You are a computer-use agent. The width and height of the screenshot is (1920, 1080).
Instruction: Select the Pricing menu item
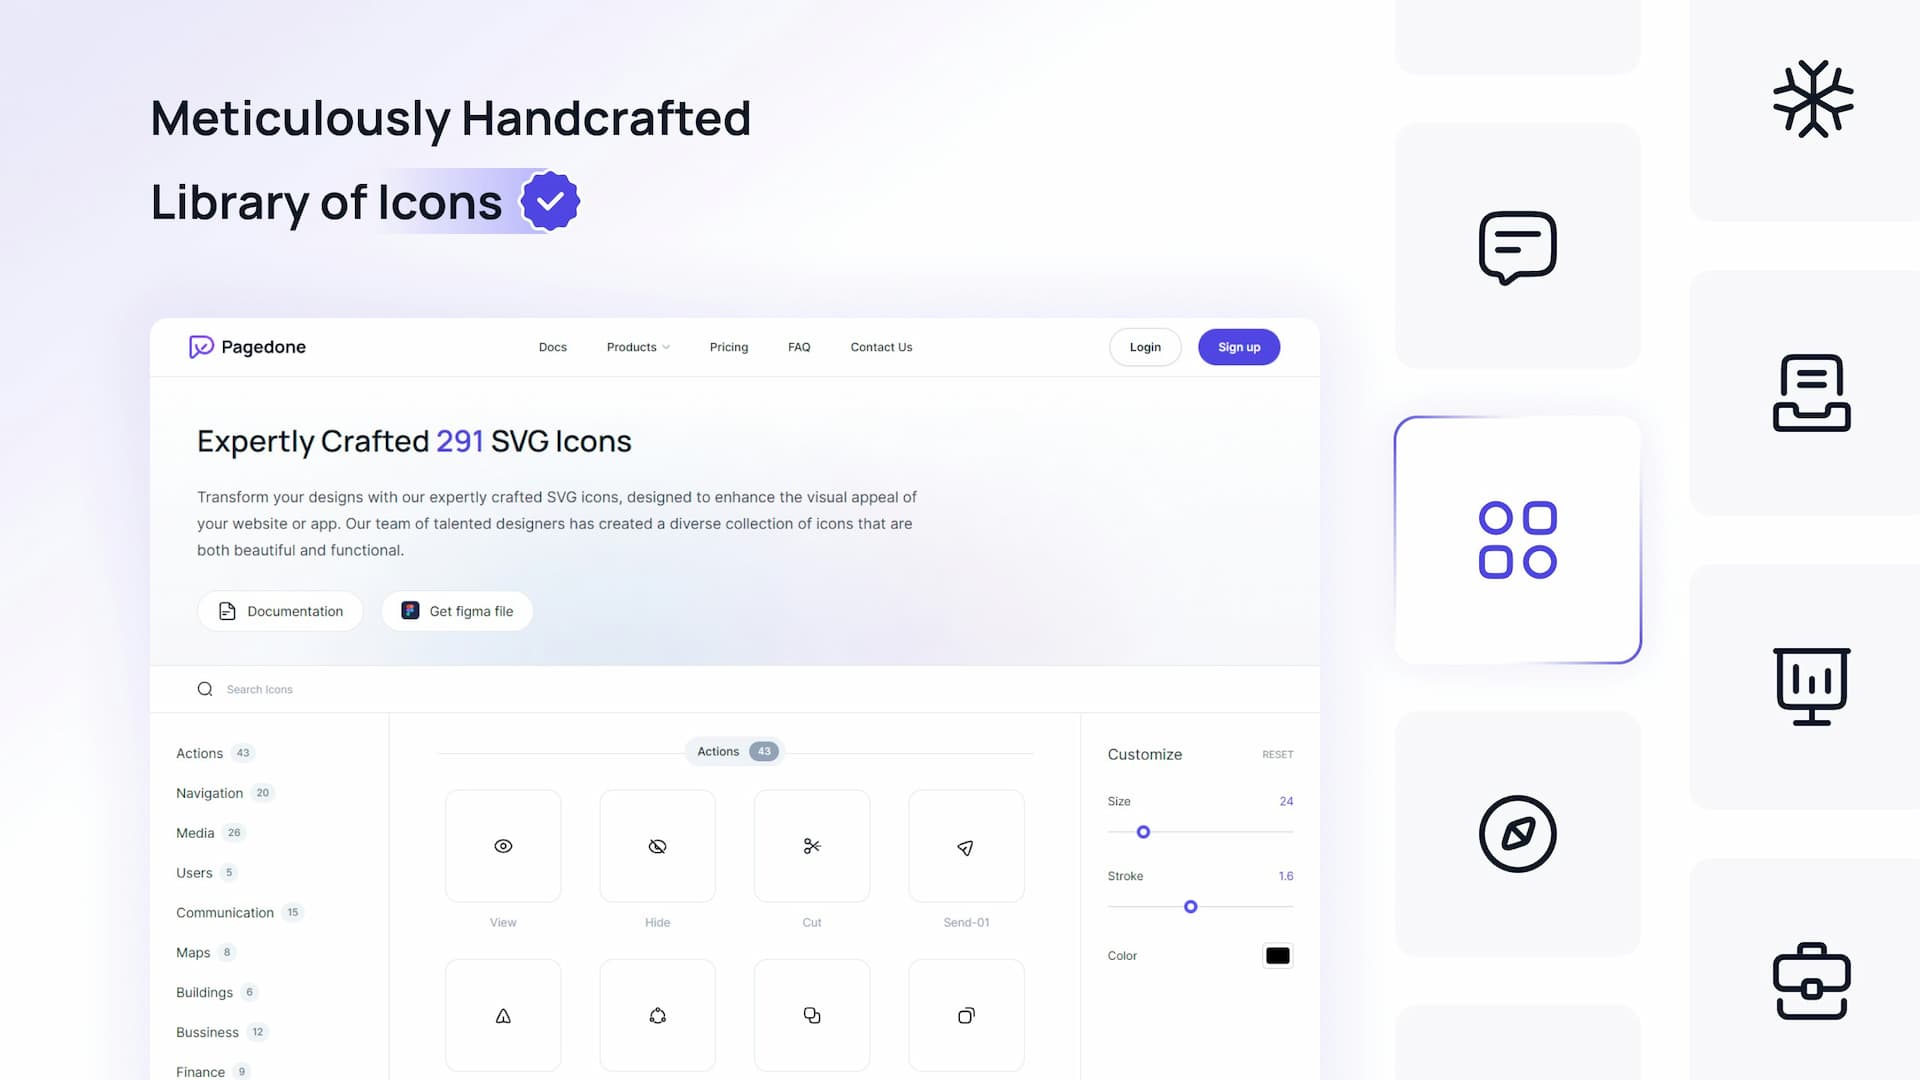pyautogui.click(x=728, y=347)
